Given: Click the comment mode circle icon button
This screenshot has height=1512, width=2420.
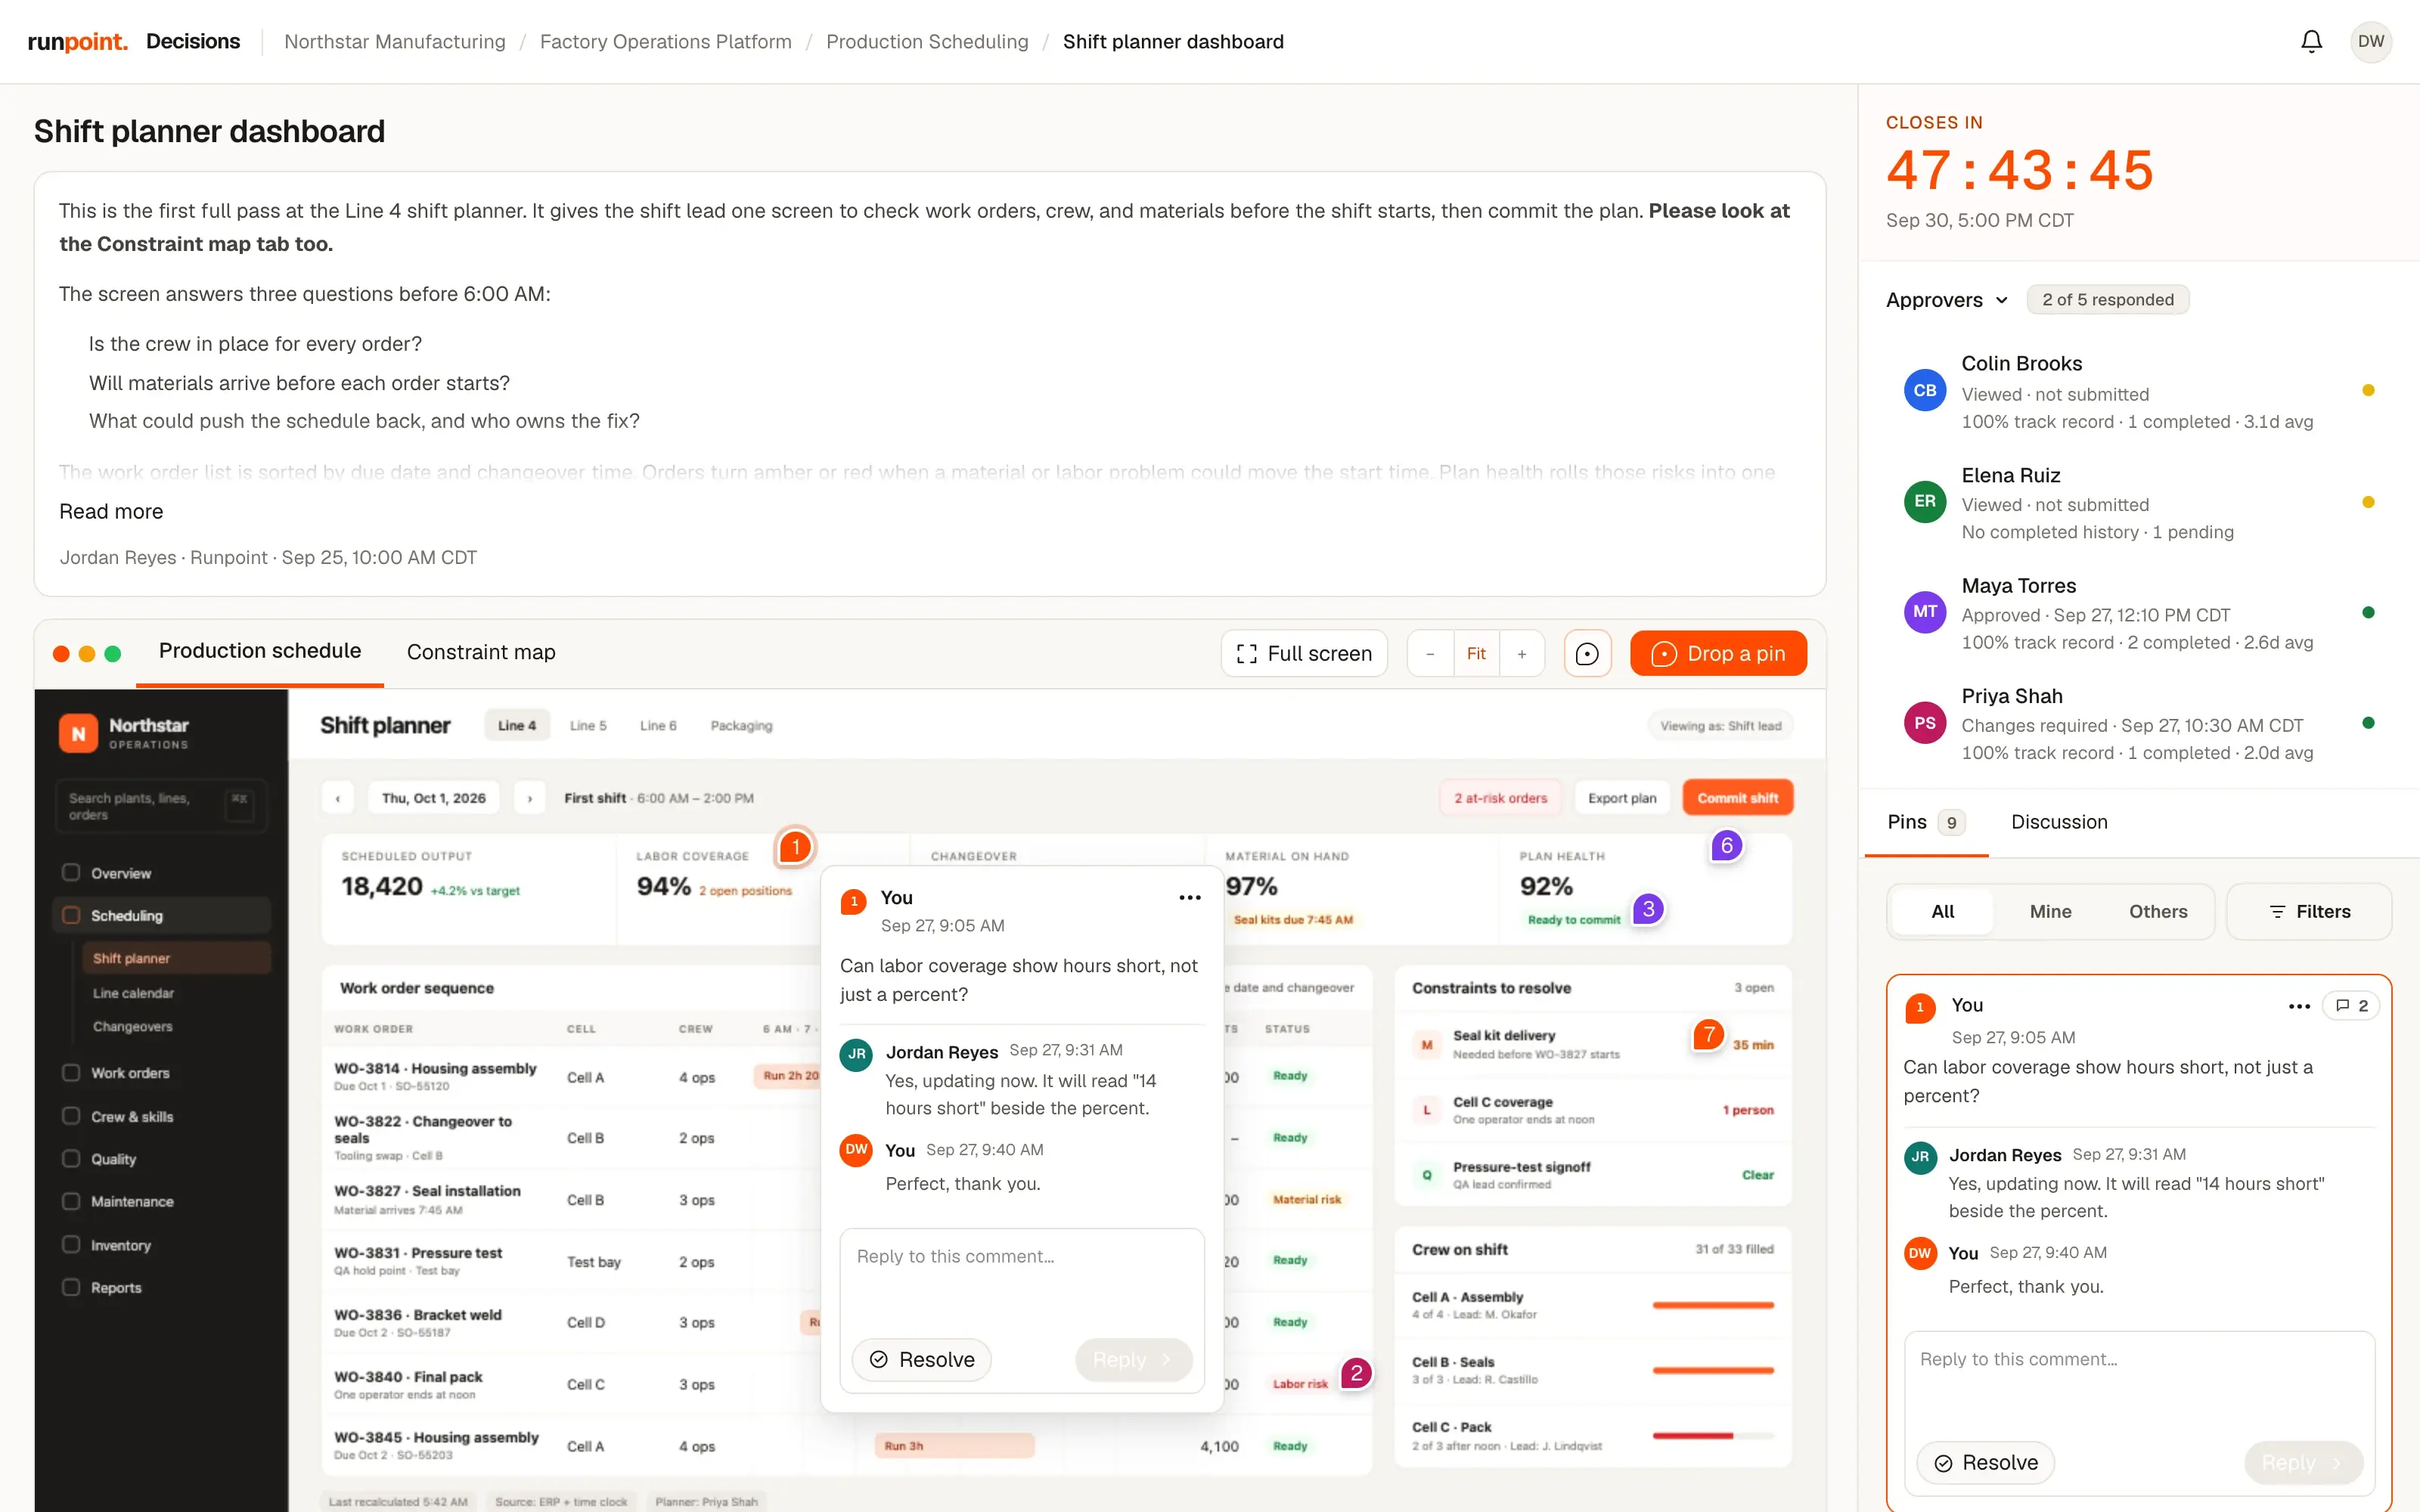Looking at the screenshot, I should click(1587, 653).
